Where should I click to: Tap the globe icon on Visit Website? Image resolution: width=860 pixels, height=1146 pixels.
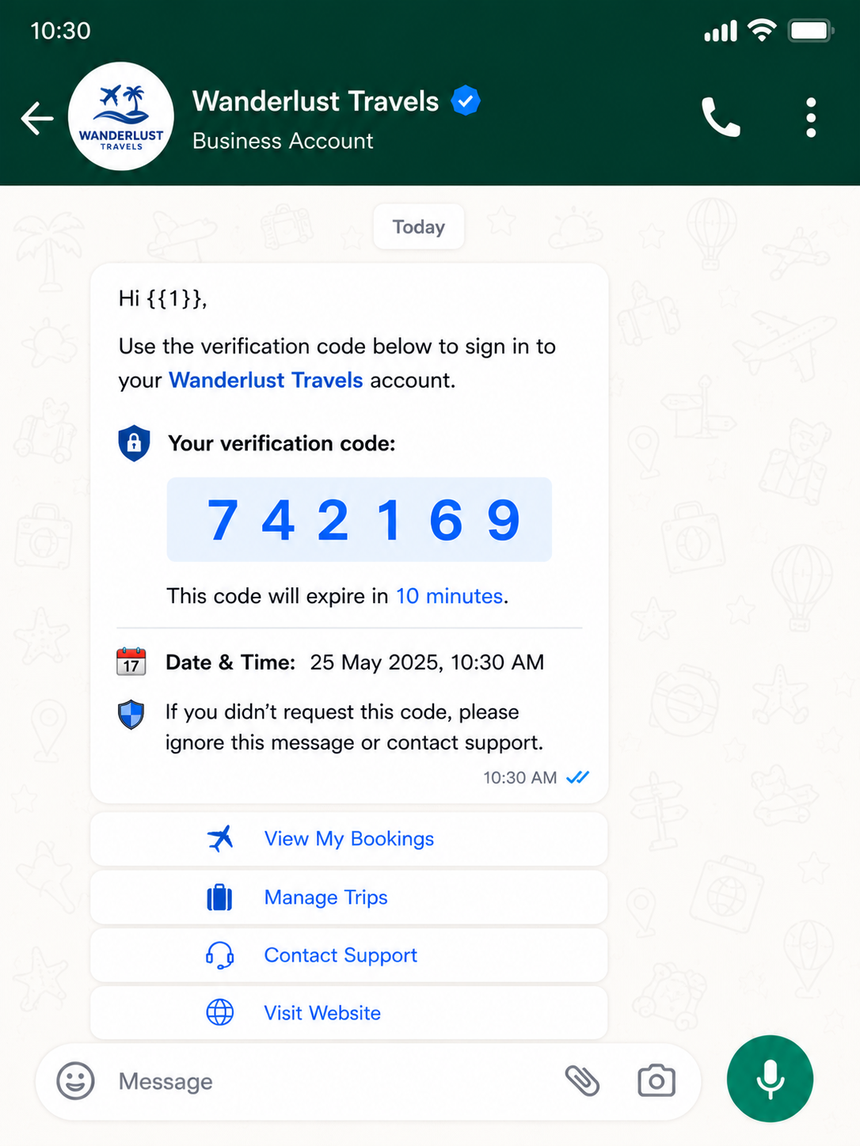click(x=220, y=1012)
